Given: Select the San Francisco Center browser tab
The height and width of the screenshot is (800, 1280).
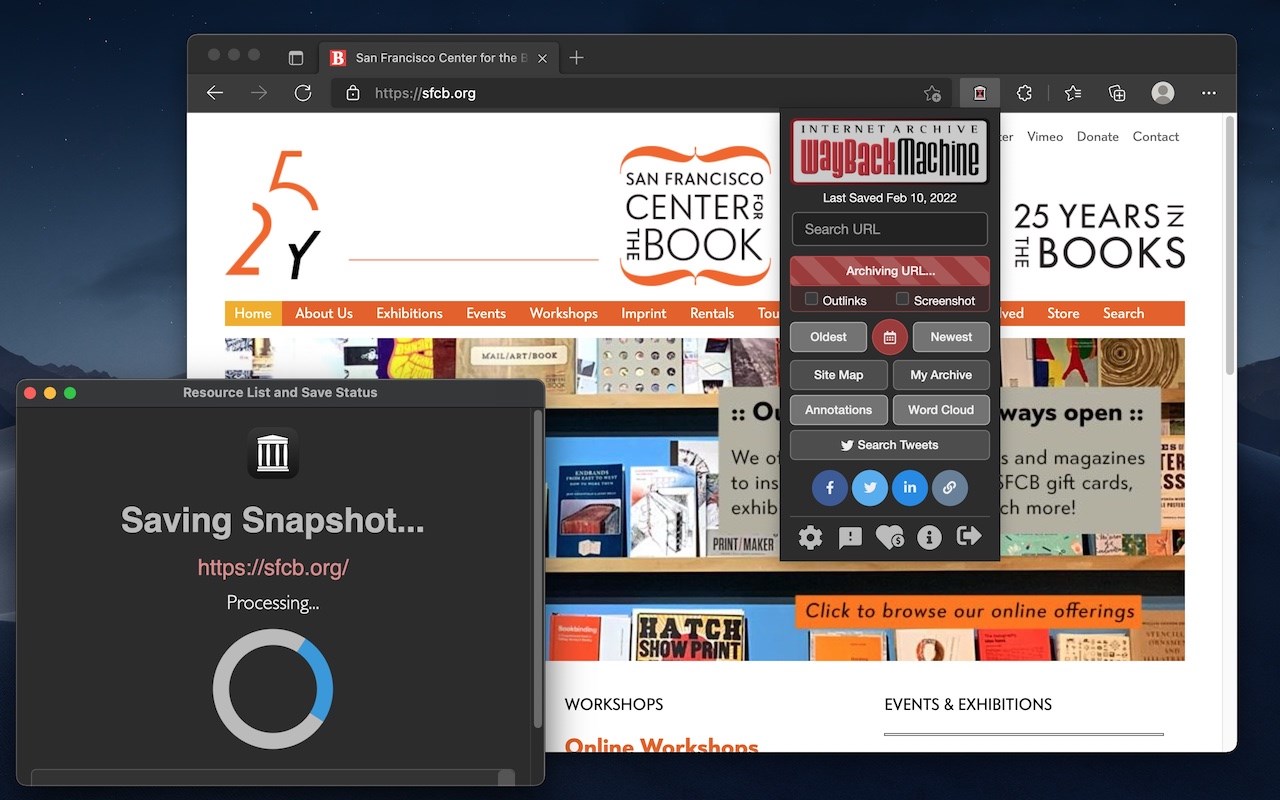Looking at the screenshot, I should (x=438, y=58).
